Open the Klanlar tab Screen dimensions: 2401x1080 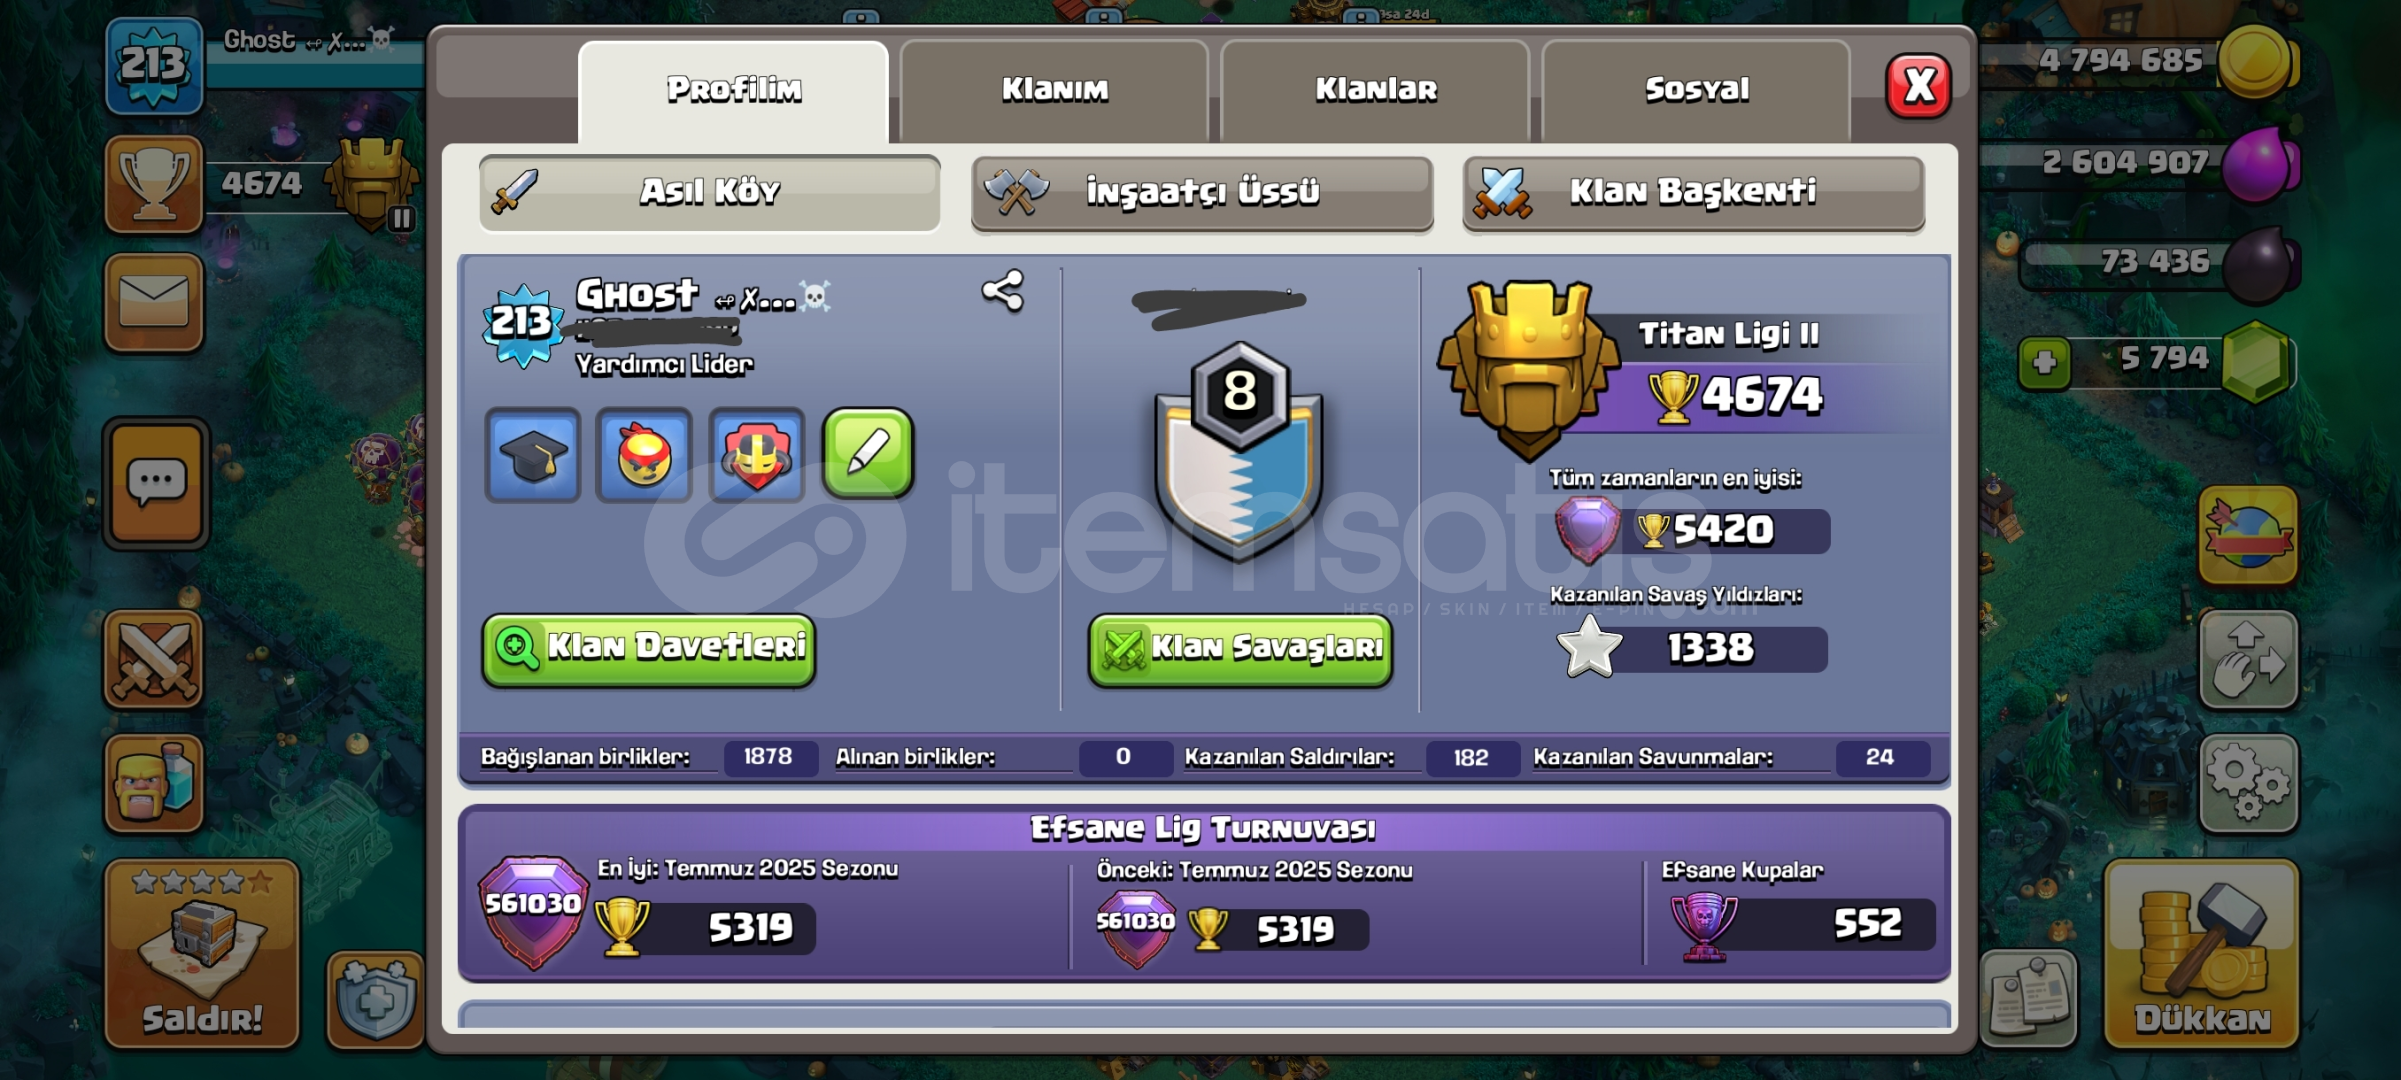(x=1376, y=90)
